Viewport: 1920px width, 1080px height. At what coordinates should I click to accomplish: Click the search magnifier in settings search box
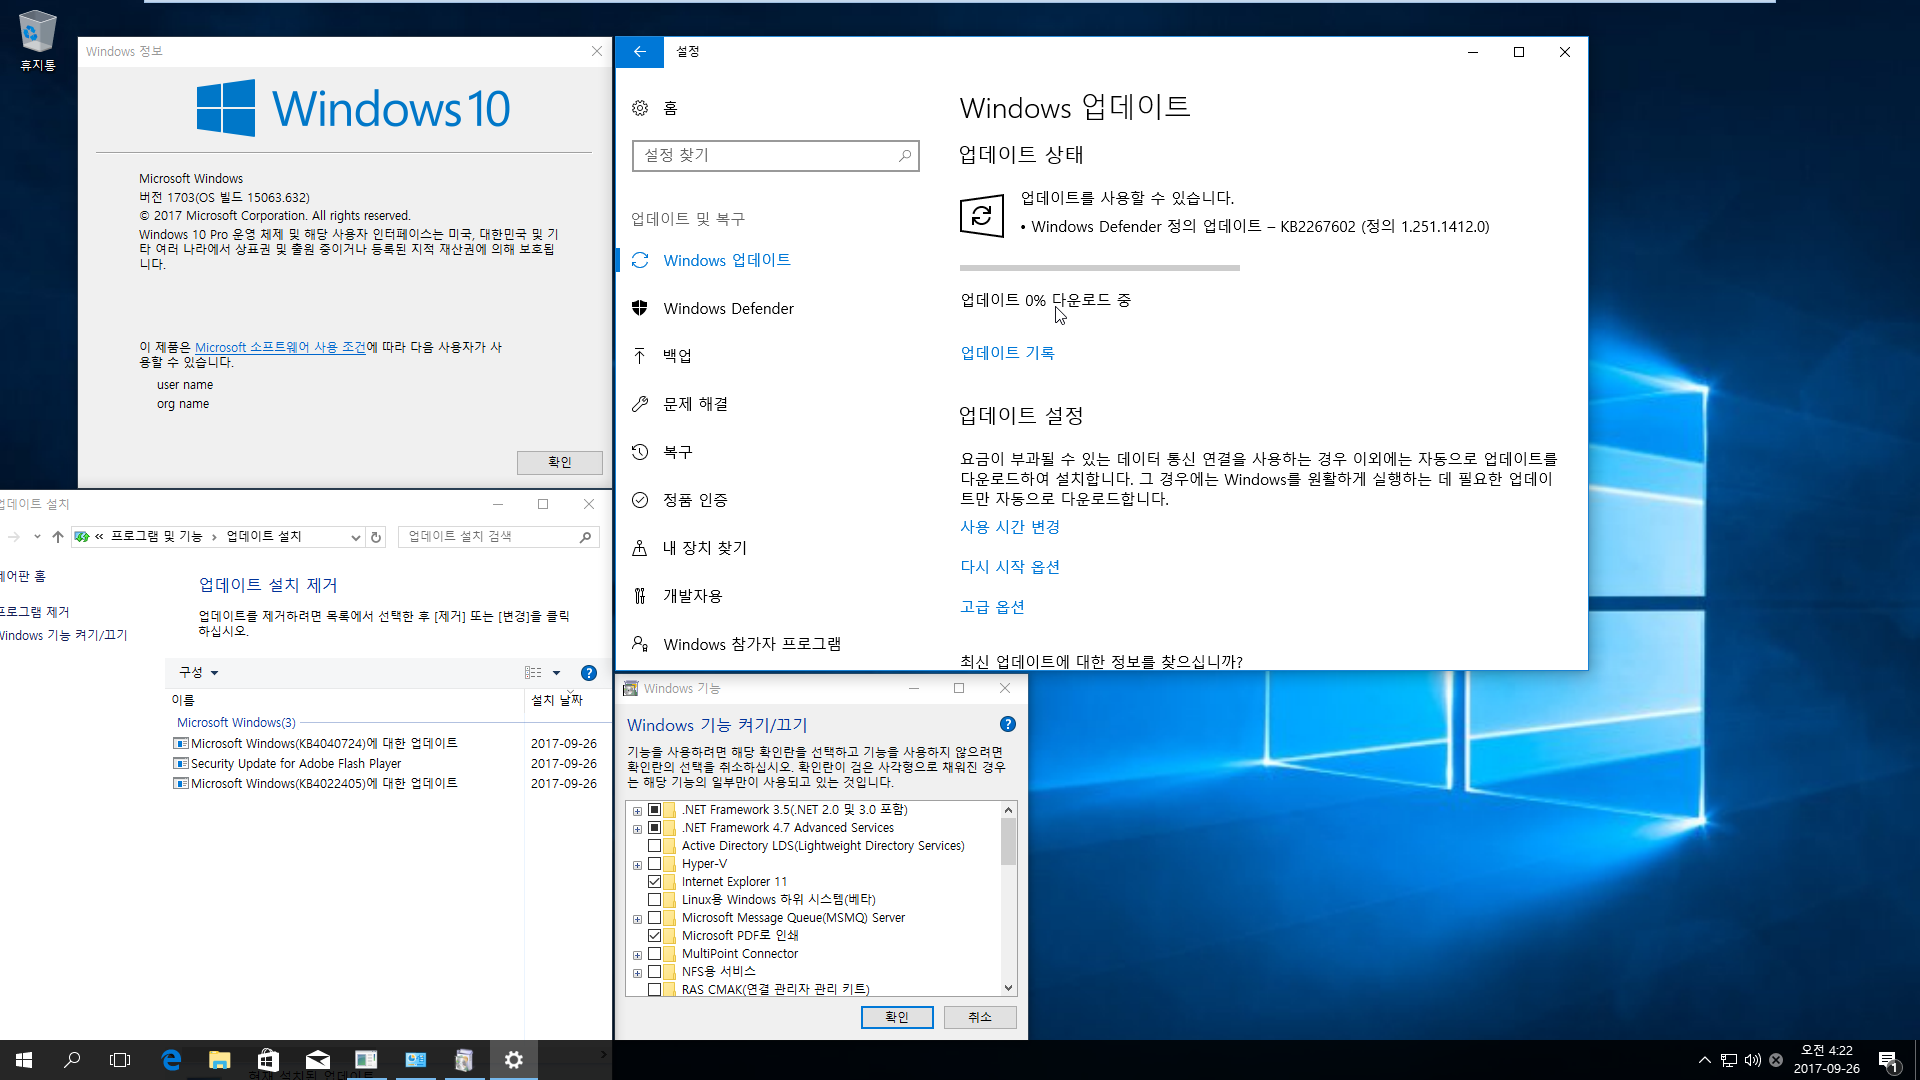pos(904,155)
